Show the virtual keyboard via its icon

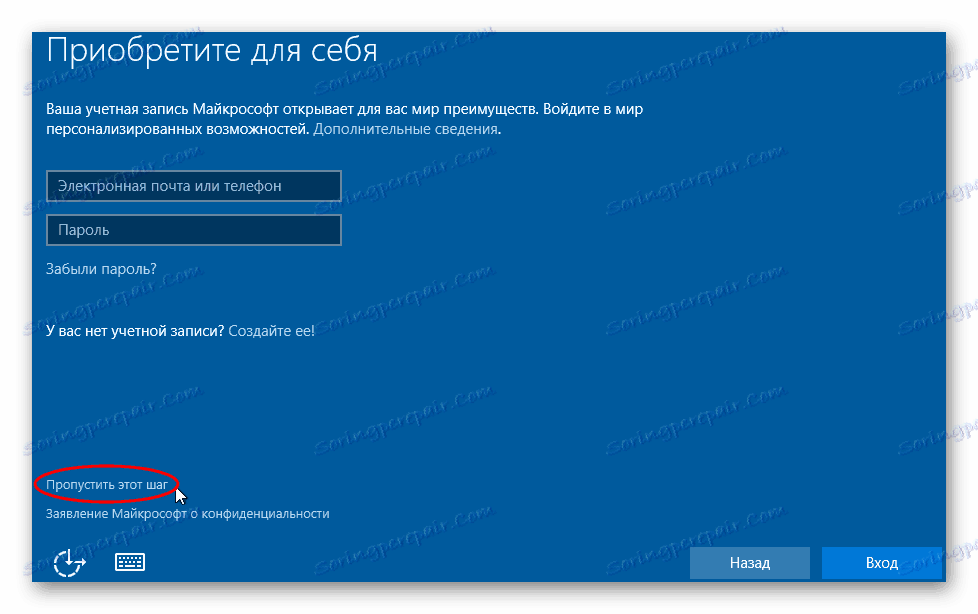[x=130, y=562]
